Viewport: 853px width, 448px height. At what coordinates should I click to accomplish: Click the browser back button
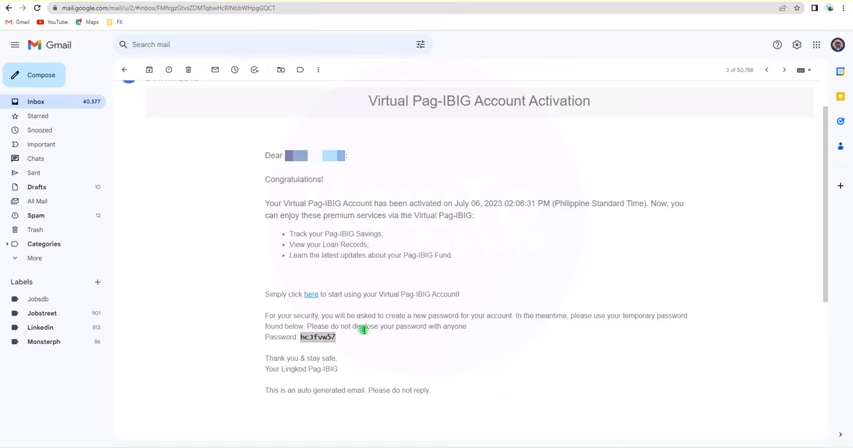click(9, 8)
